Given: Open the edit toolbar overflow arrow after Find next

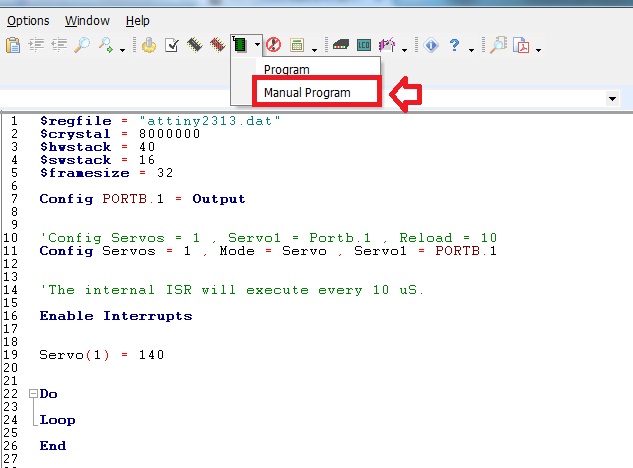Looking at the screenshot, I should (x=122, y=50).
